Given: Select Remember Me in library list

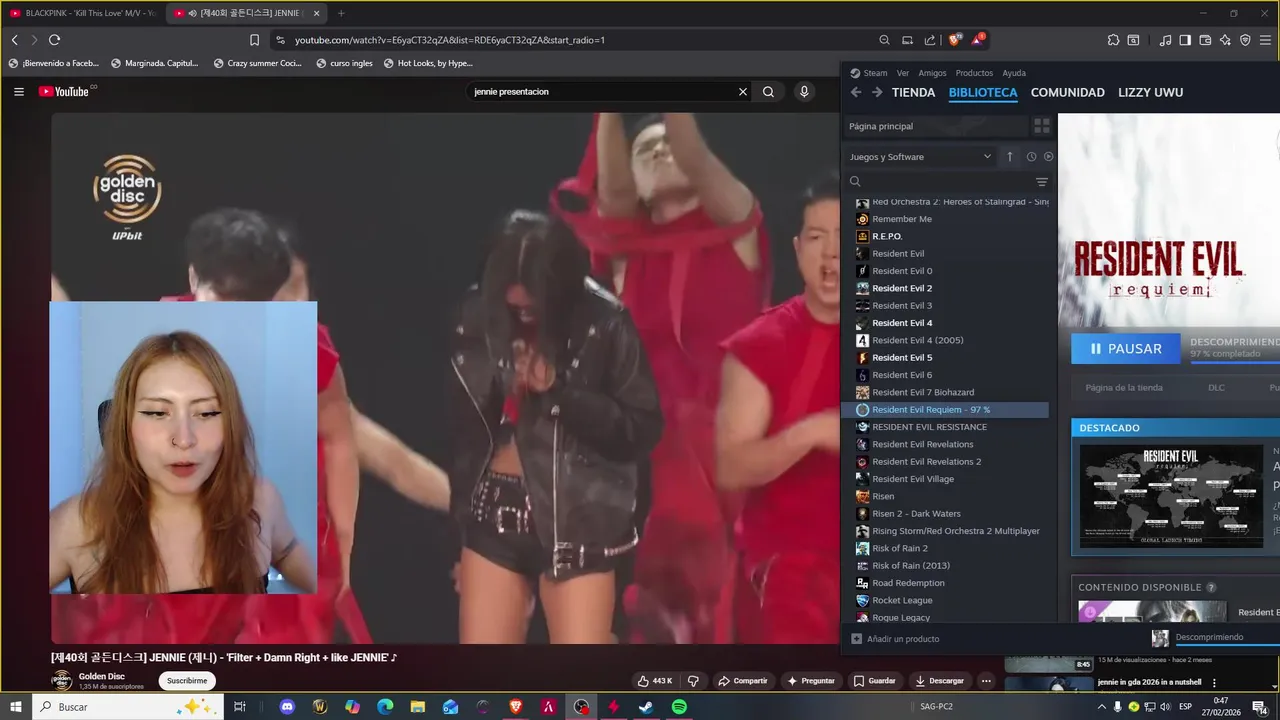Looking at the screenshot, I should click(x=944, y=219).
